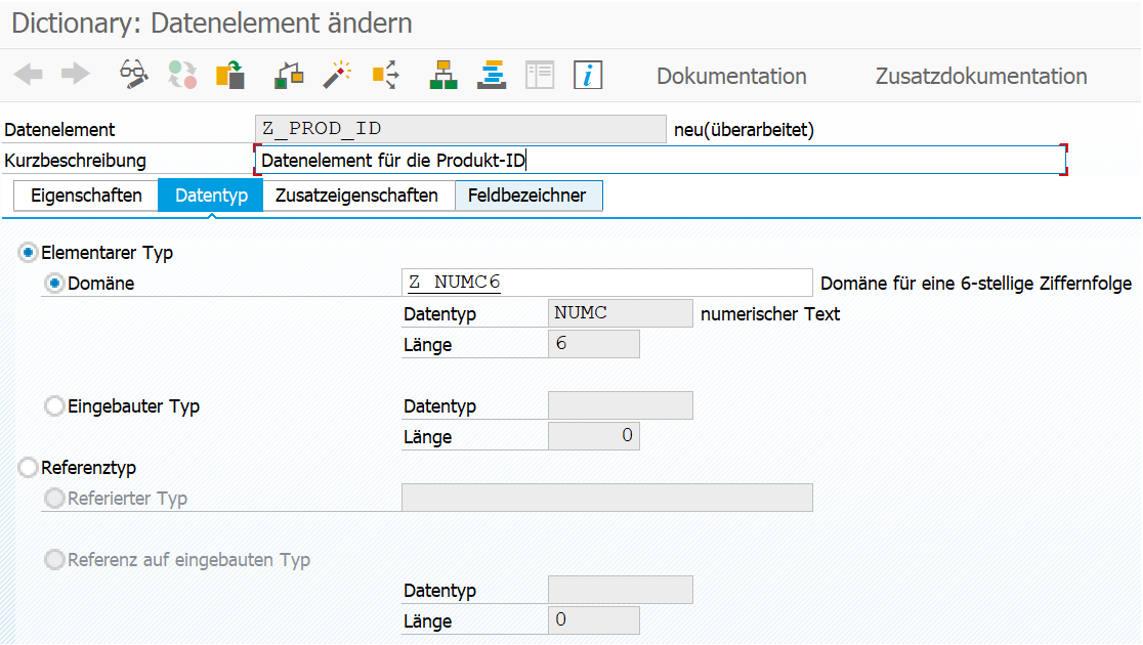Select Referenz auf eingebauten Typ radio
Image resolution: width=1143 pixels, height=645 pixels.
pyautogui.click(x=54, y=560)
